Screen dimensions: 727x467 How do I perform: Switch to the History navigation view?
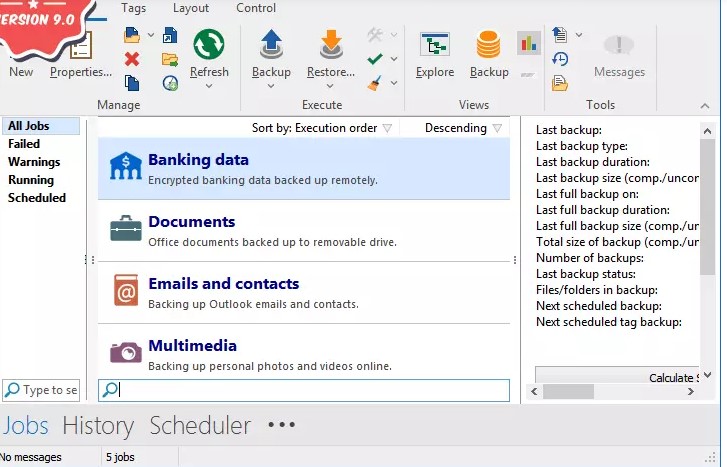tap(98, 425)
